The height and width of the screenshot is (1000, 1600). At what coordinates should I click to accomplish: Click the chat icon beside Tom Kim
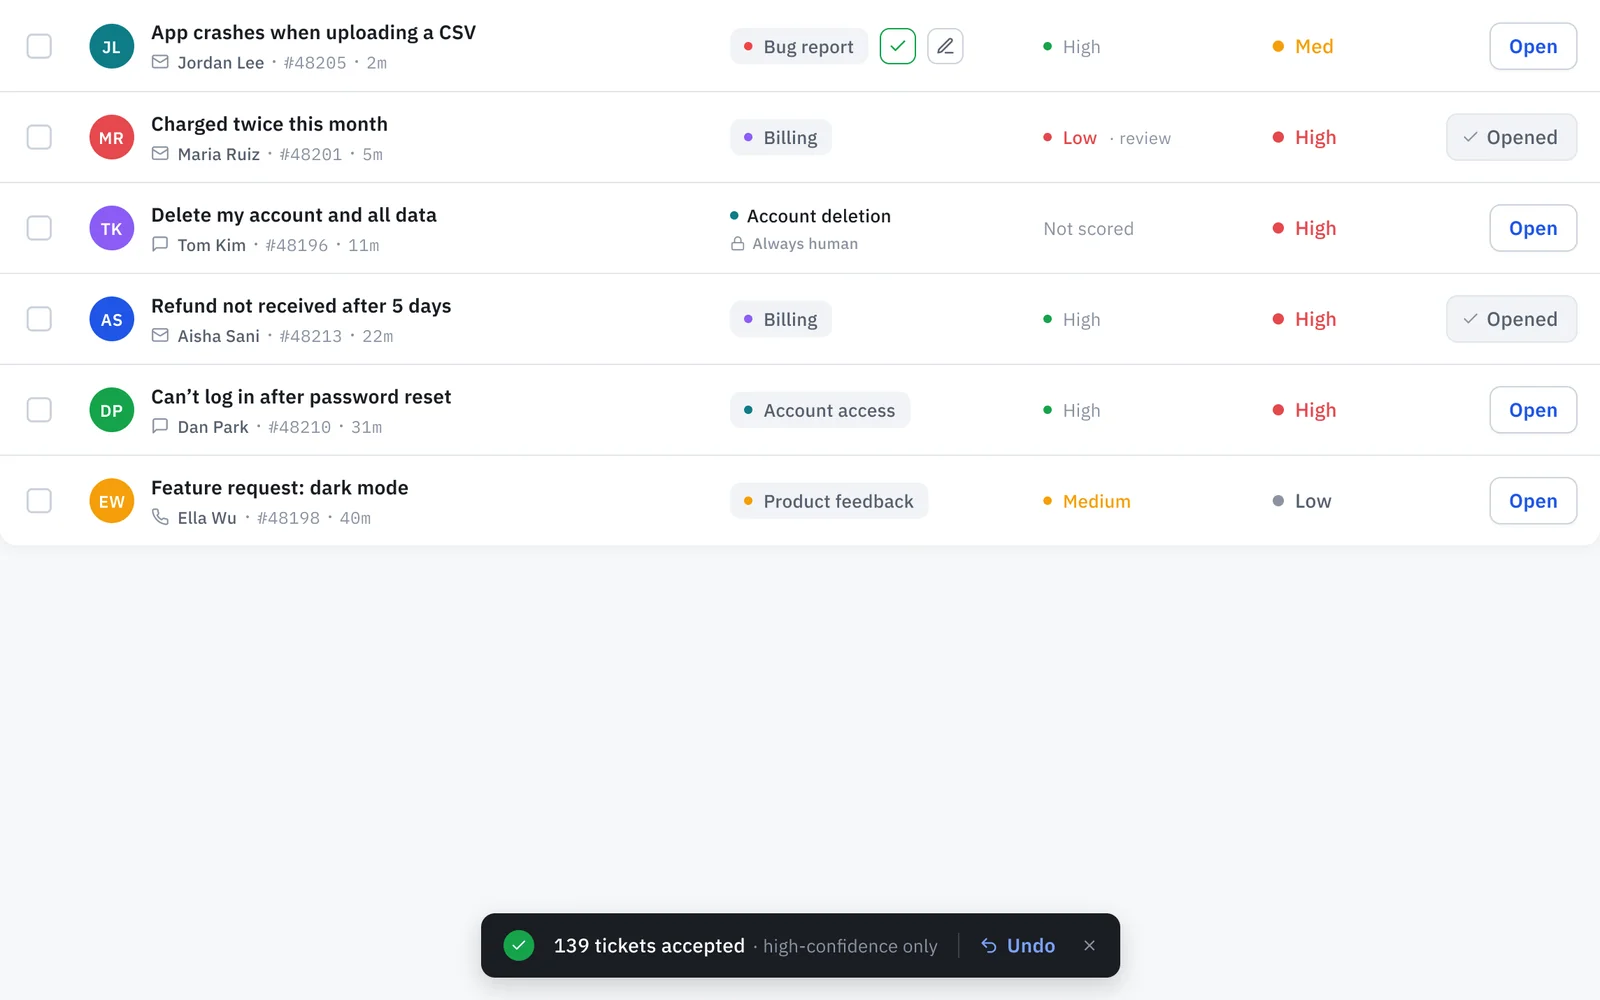(x=160, y=244)
